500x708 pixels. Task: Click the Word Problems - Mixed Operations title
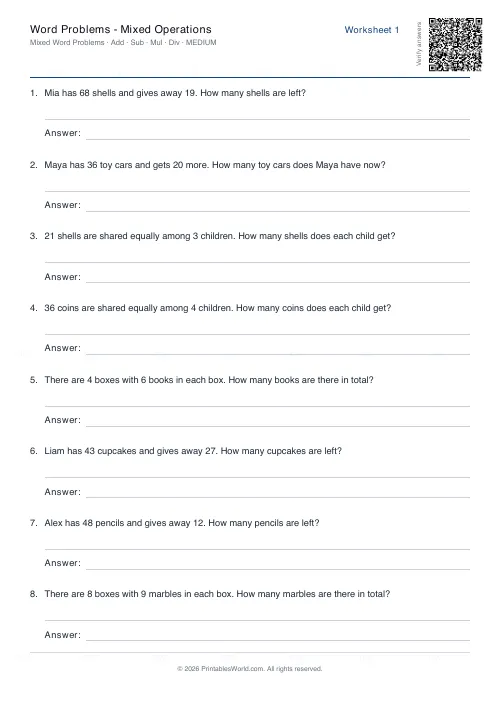(121, 29)
